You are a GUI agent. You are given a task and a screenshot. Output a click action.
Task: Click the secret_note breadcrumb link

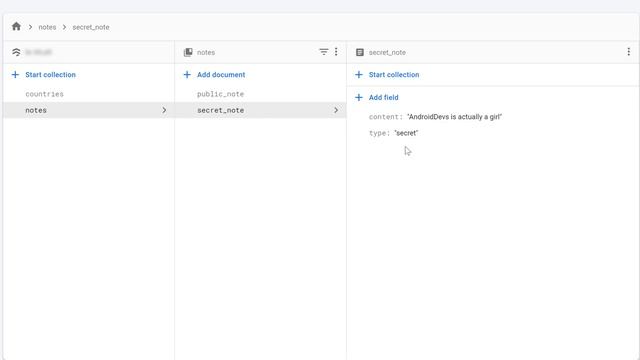[91, 27]
